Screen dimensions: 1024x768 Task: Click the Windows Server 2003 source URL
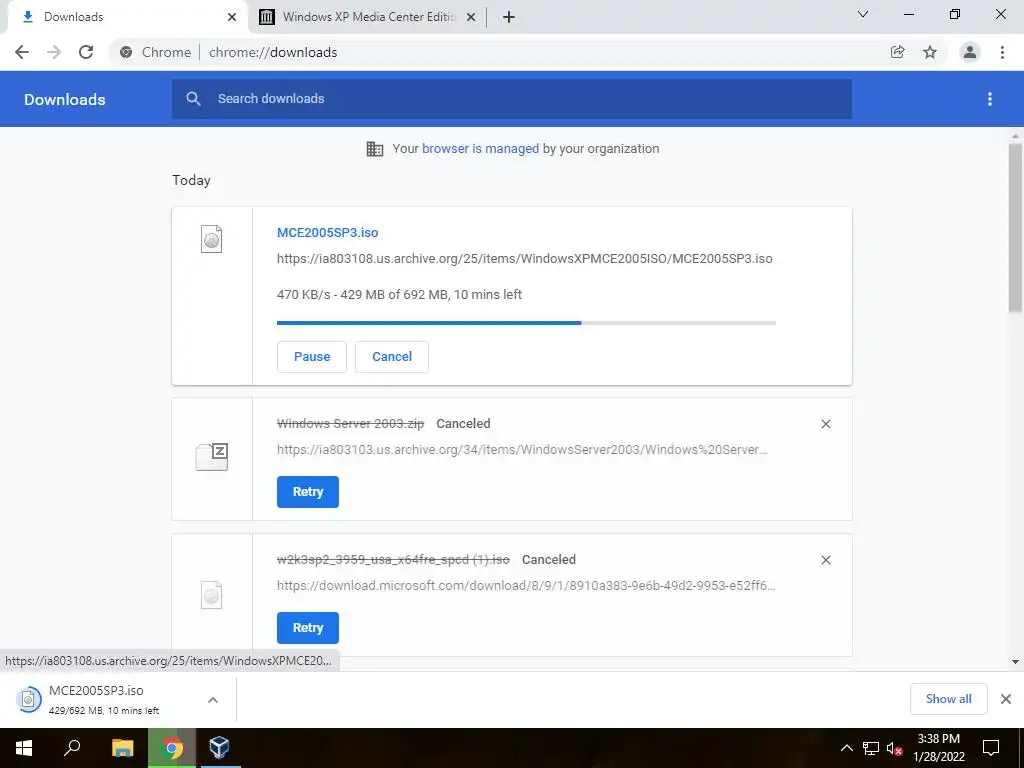tap(522, 449)
